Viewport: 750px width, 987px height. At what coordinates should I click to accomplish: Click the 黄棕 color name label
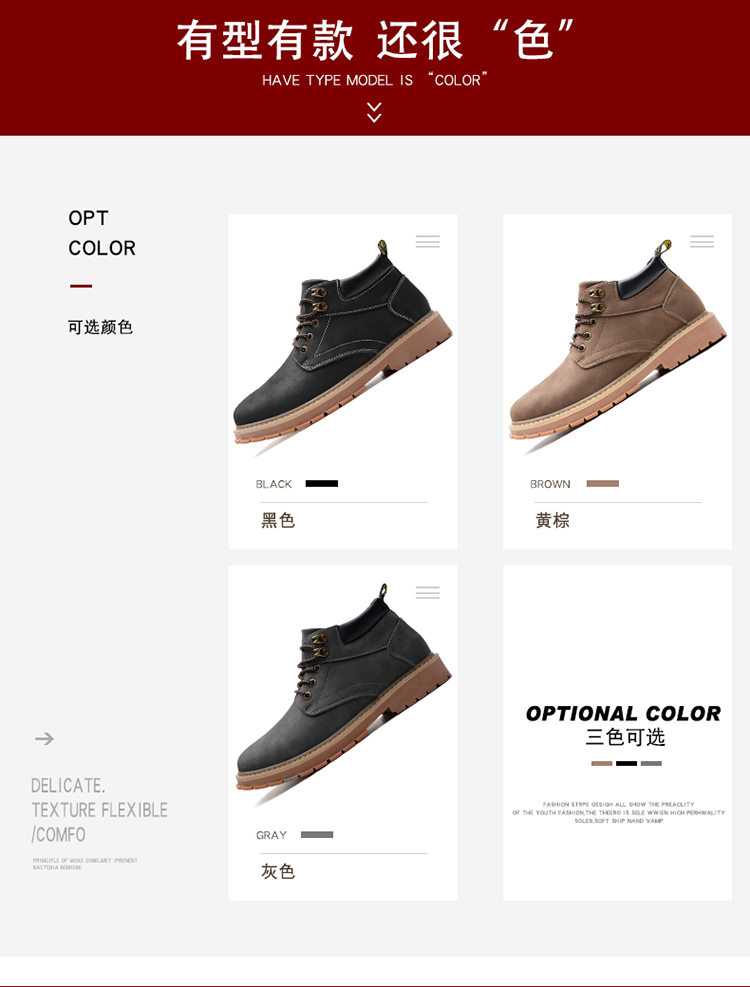pos(552,521)
